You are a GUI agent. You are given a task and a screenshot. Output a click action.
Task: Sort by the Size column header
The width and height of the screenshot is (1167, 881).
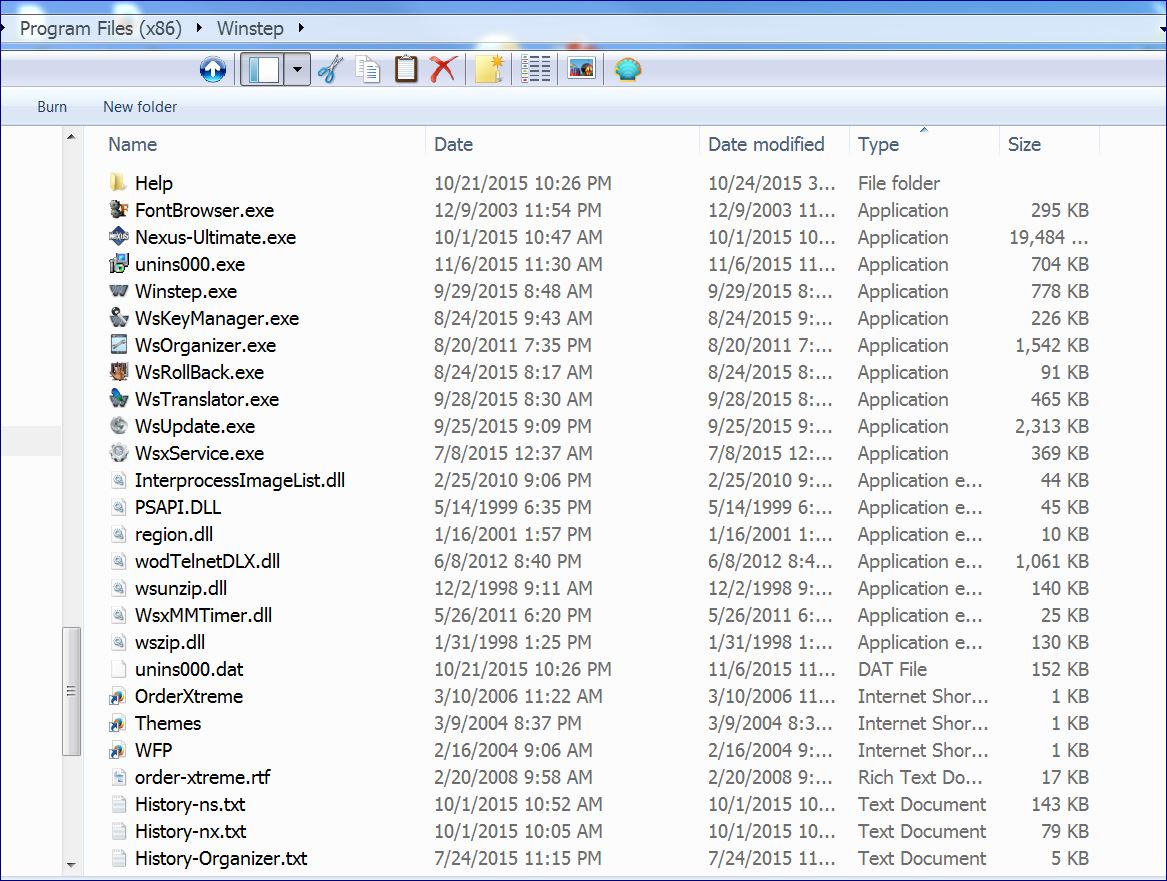[x=1024, y=145]
